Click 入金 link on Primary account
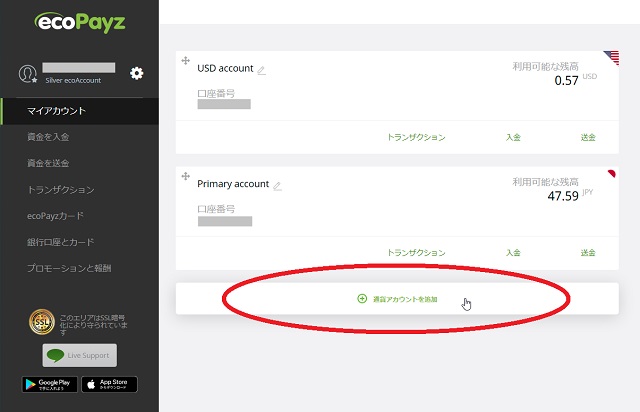640x412 pixels. point(513,253)
